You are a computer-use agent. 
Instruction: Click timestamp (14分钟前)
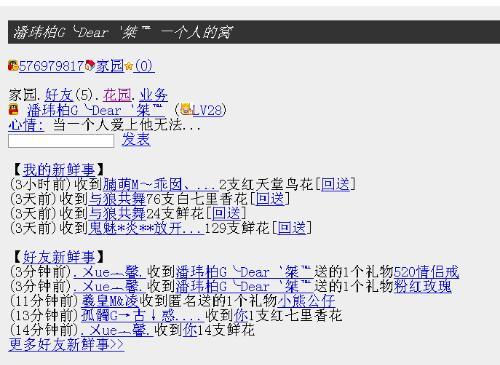[44, 330]
